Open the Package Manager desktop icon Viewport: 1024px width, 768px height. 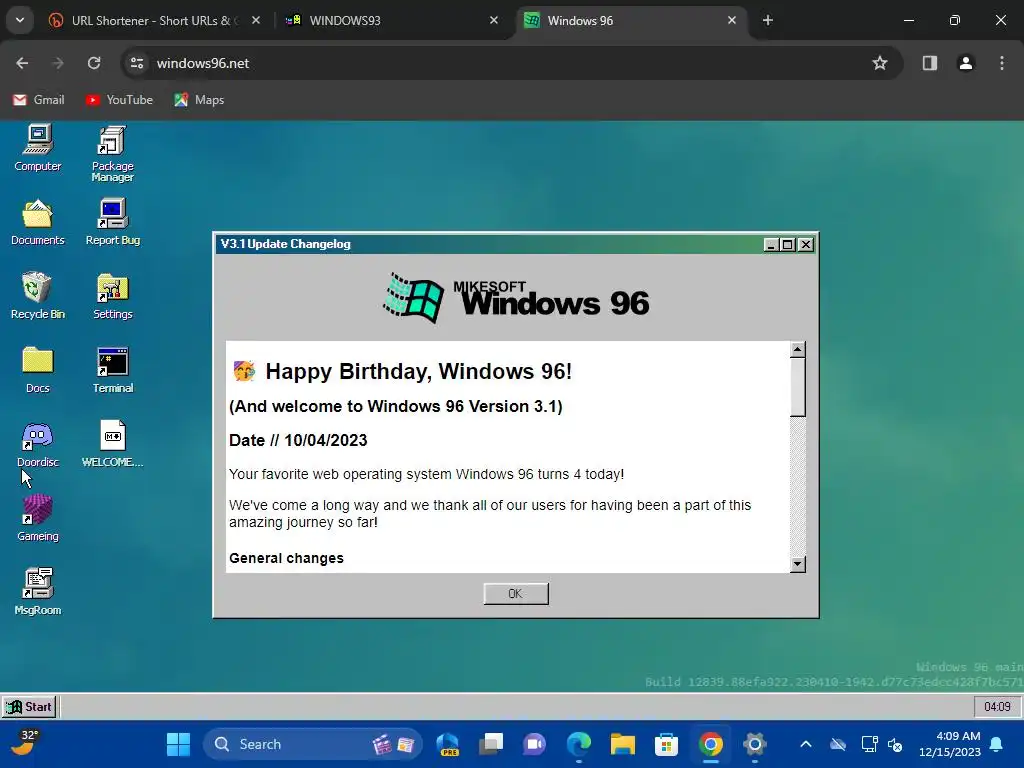112,153
